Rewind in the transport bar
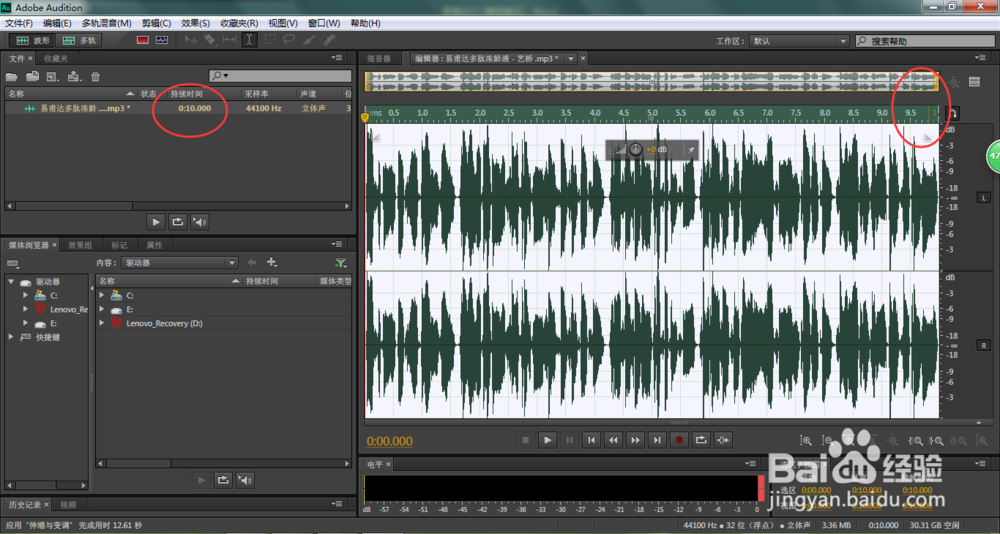The height and width of the screenshot is (534, 1000). click(614, 440)
